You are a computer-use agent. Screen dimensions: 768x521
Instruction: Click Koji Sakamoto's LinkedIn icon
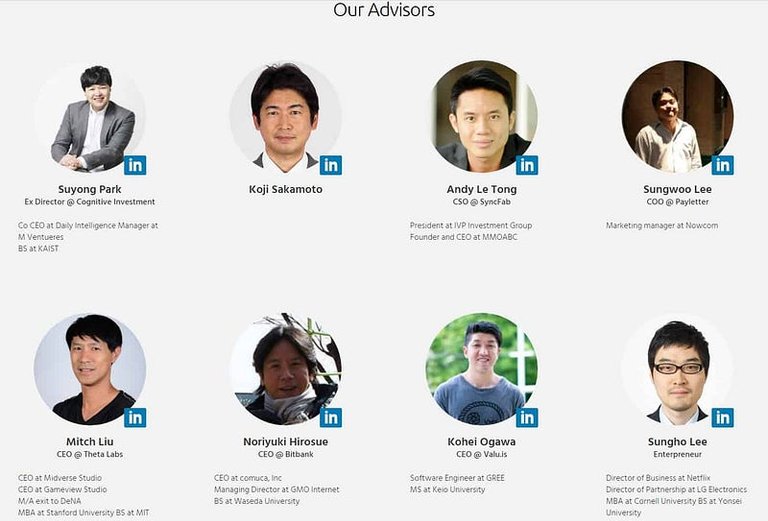(331, 165)
